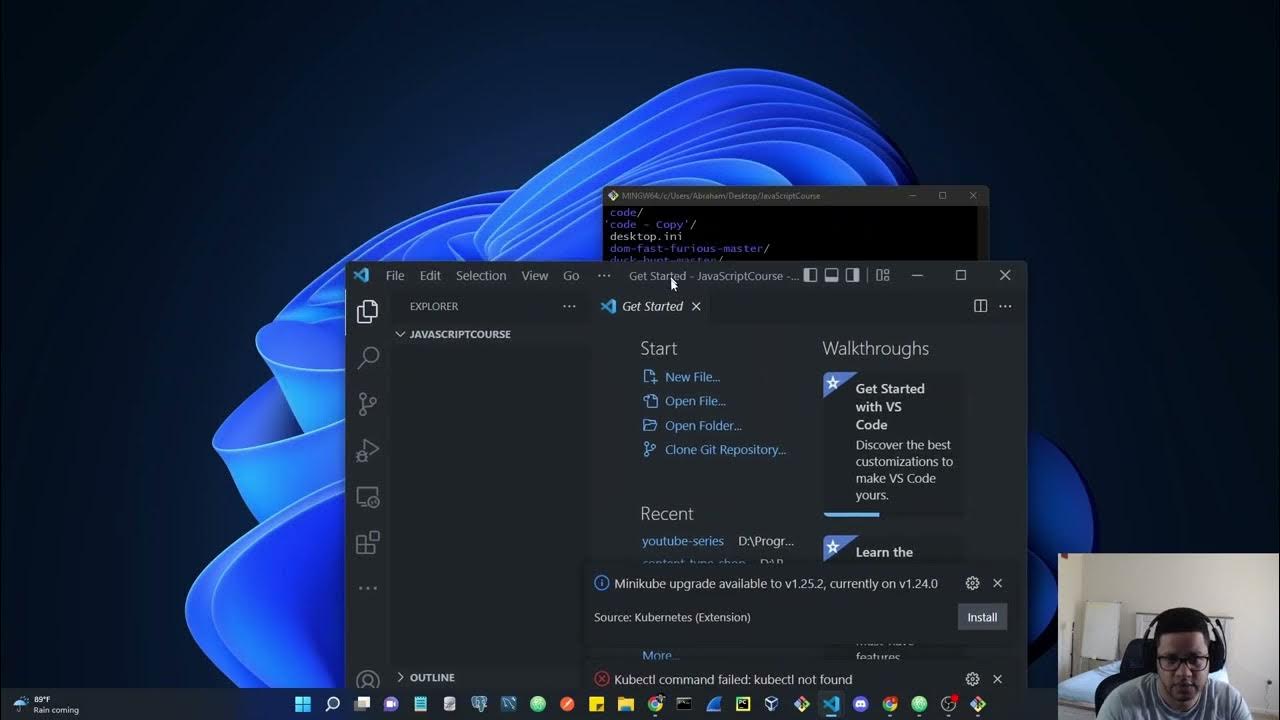Click the Open Folder... link
Screen dimensions: 1280x720
703,425
